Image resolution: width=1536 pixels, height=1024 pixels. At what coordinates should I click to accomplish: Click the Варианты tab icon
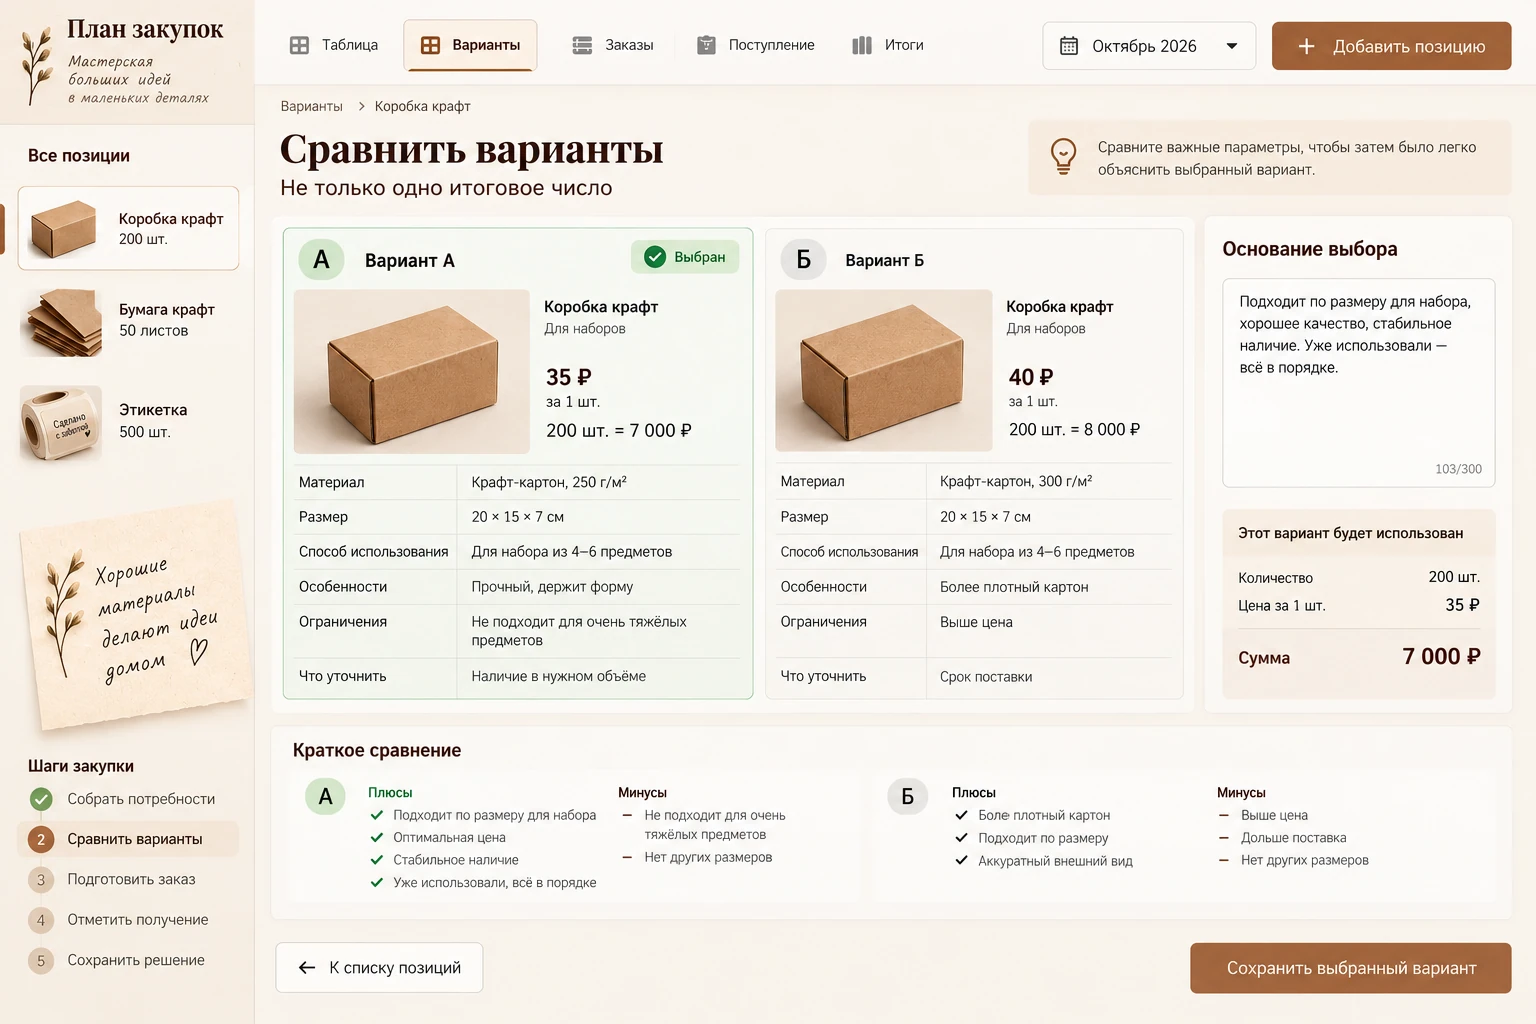[430, 45]
